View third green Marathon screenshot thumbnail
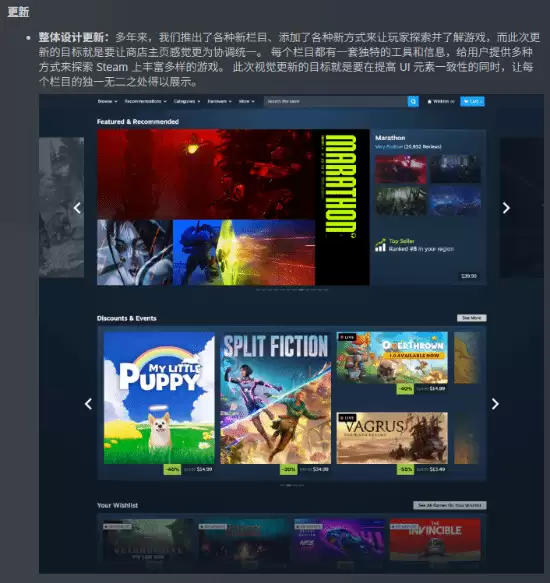 tap(401, 201)
